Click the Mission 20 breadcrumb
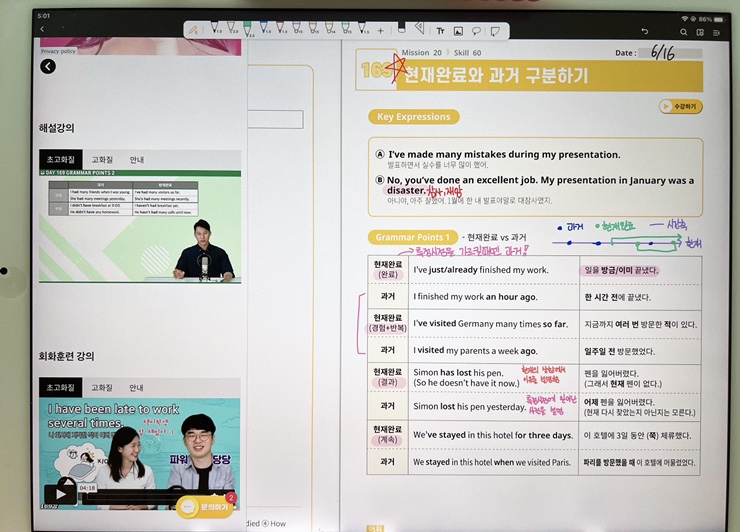 [421, 52]
